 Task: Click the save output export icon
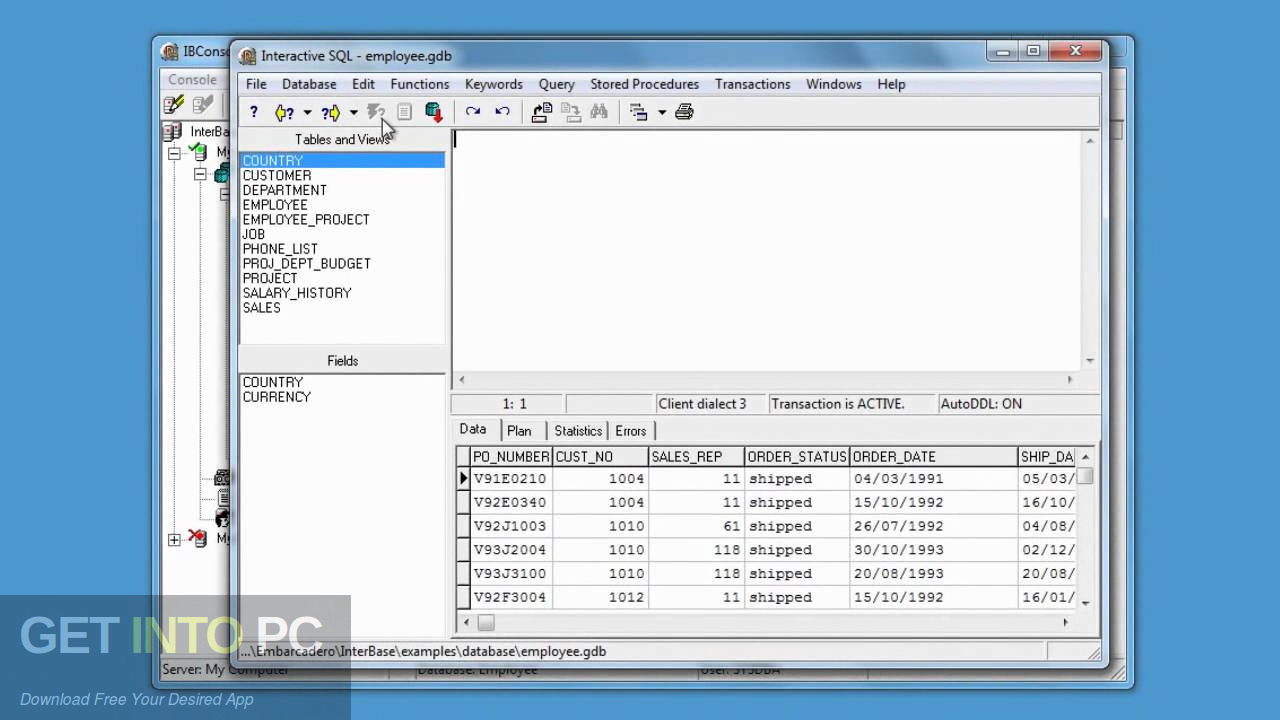541,112
